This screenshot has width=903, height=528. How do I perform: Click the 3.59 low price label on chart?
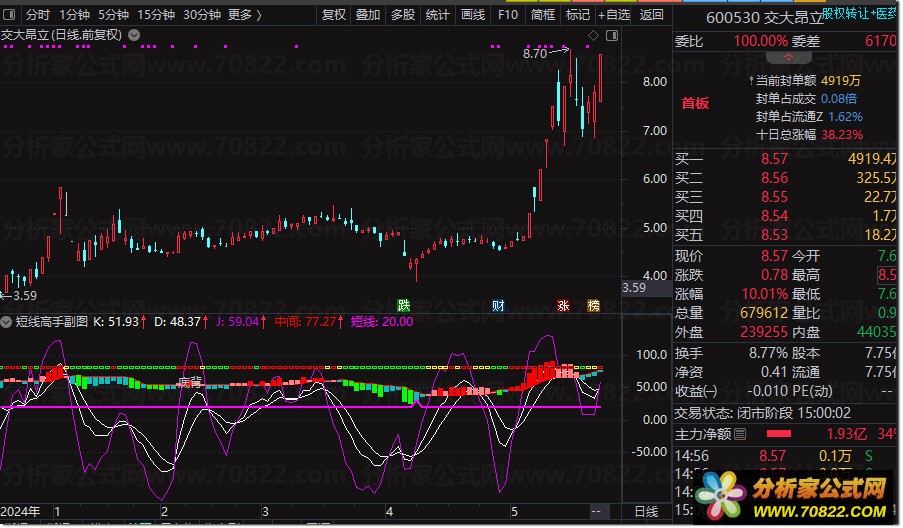(x=25, y=295)
